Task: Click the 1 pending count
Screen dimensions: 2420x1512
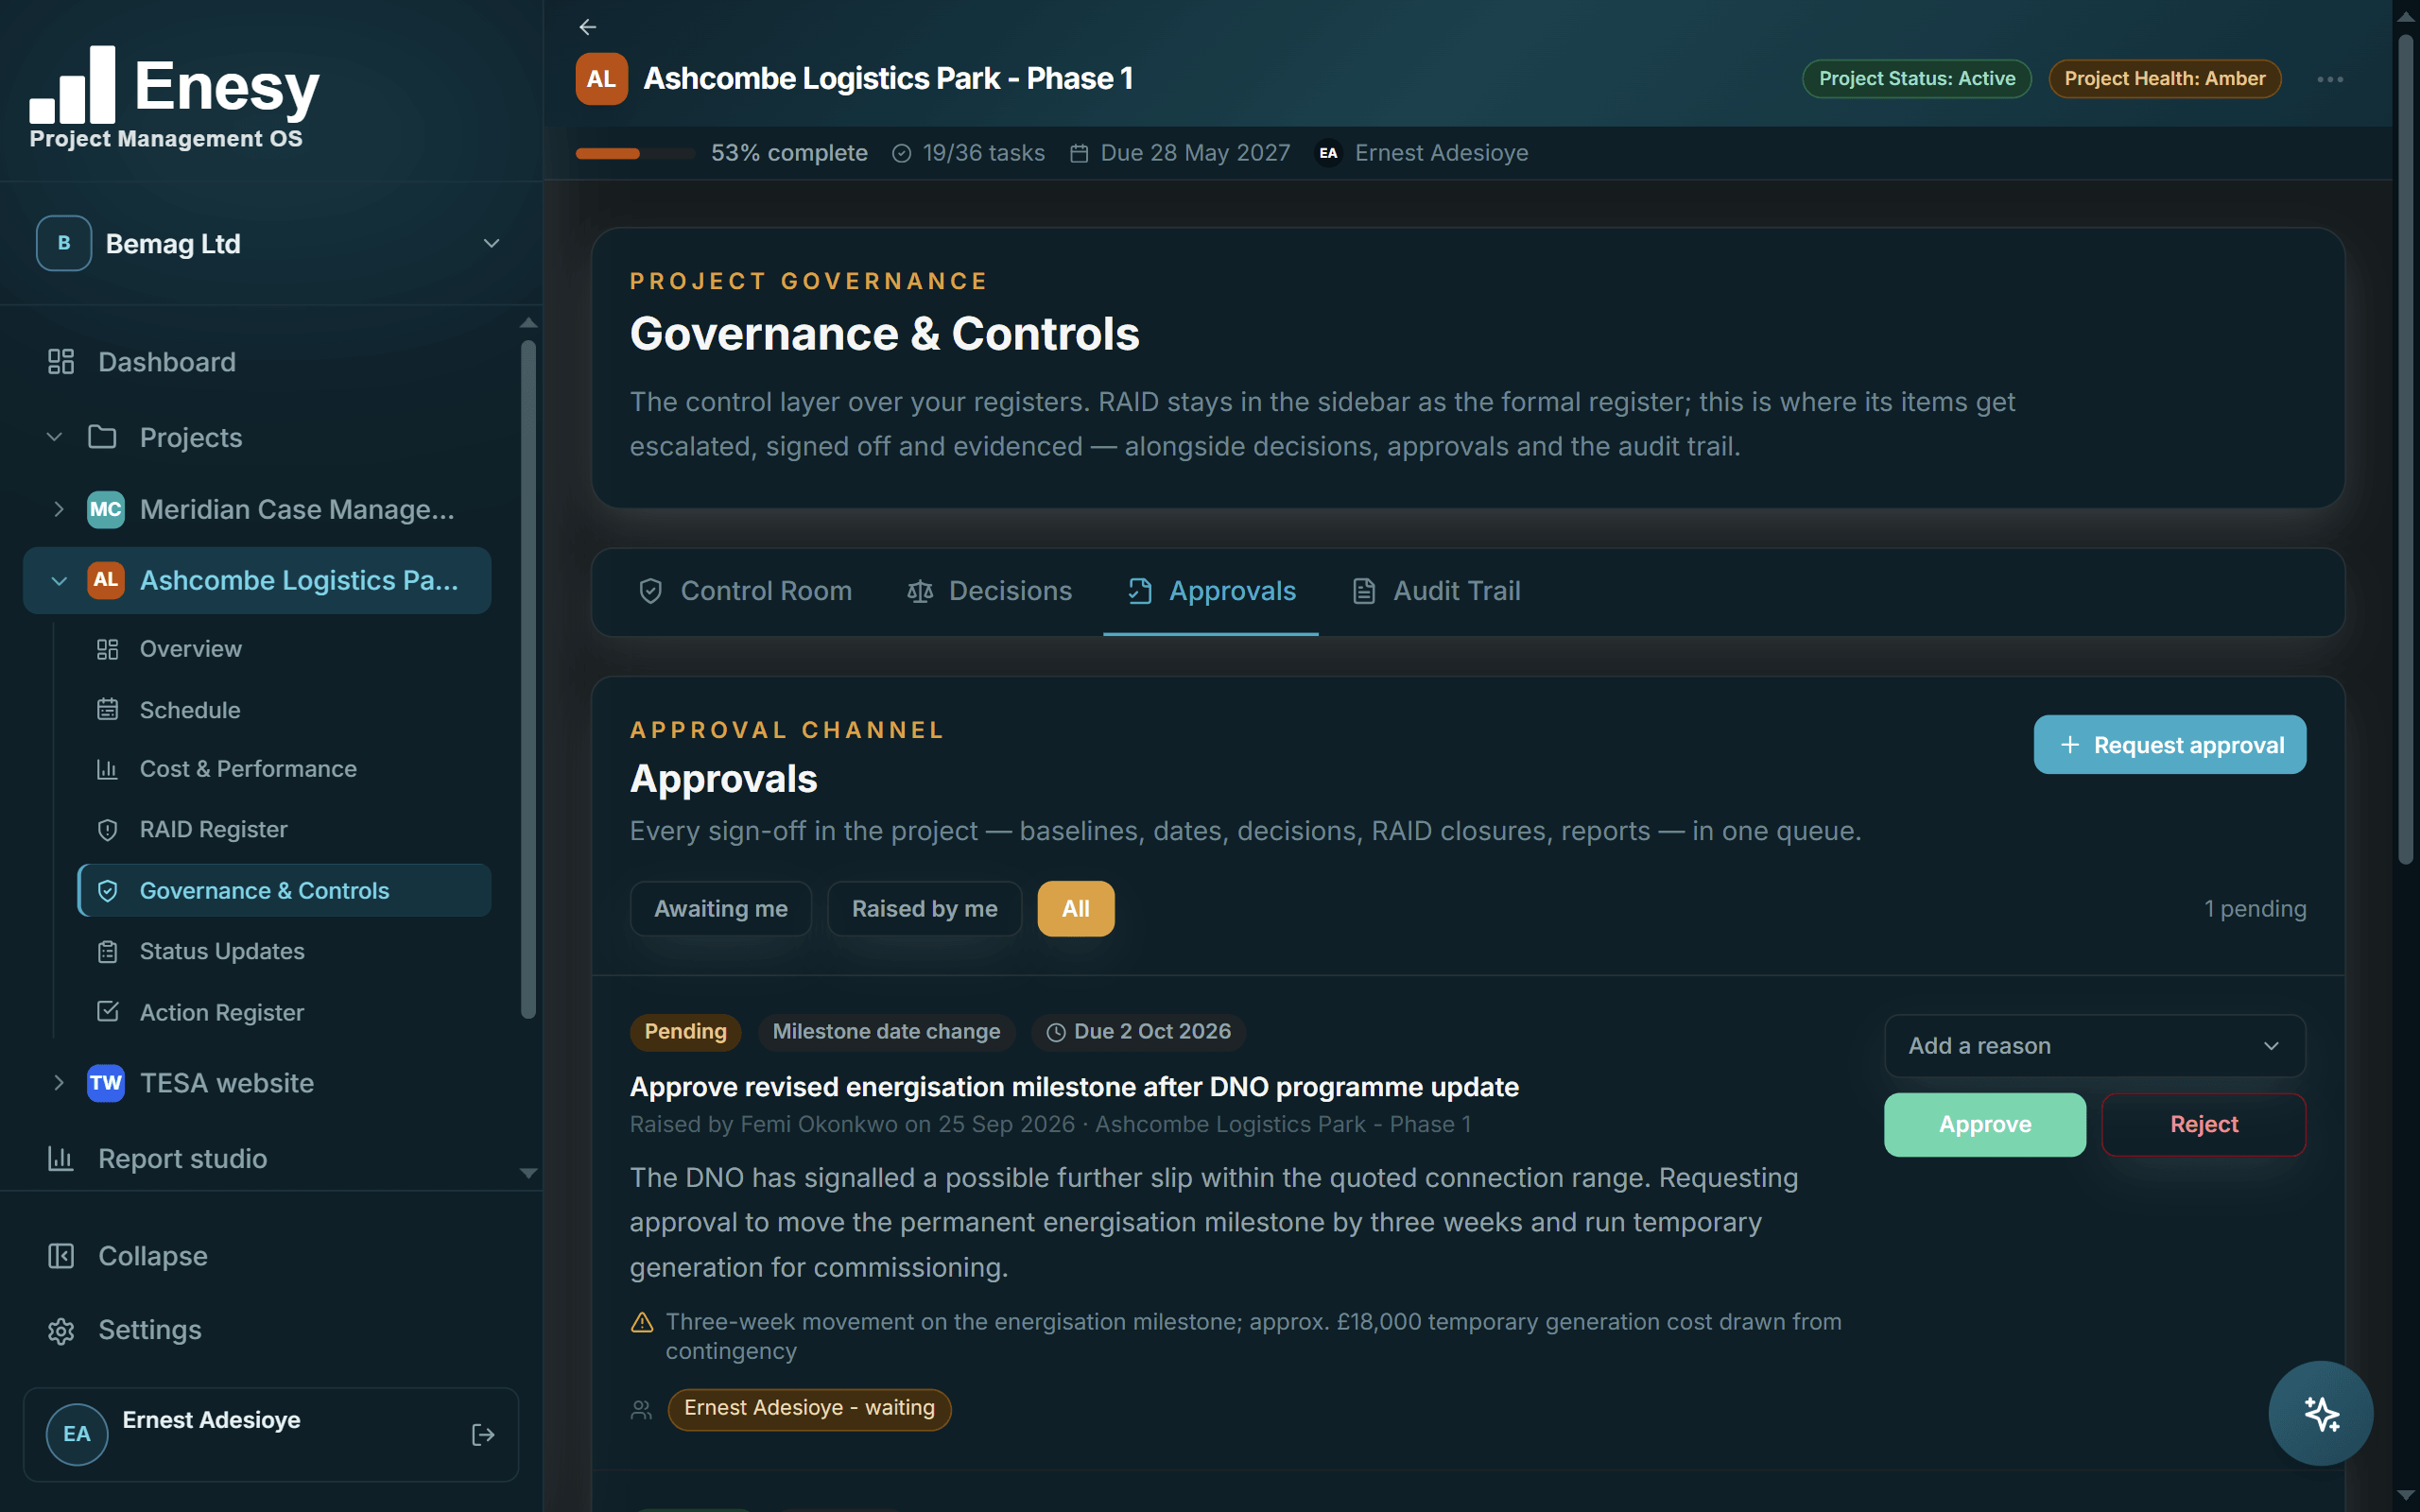Action: [2255, 909]
